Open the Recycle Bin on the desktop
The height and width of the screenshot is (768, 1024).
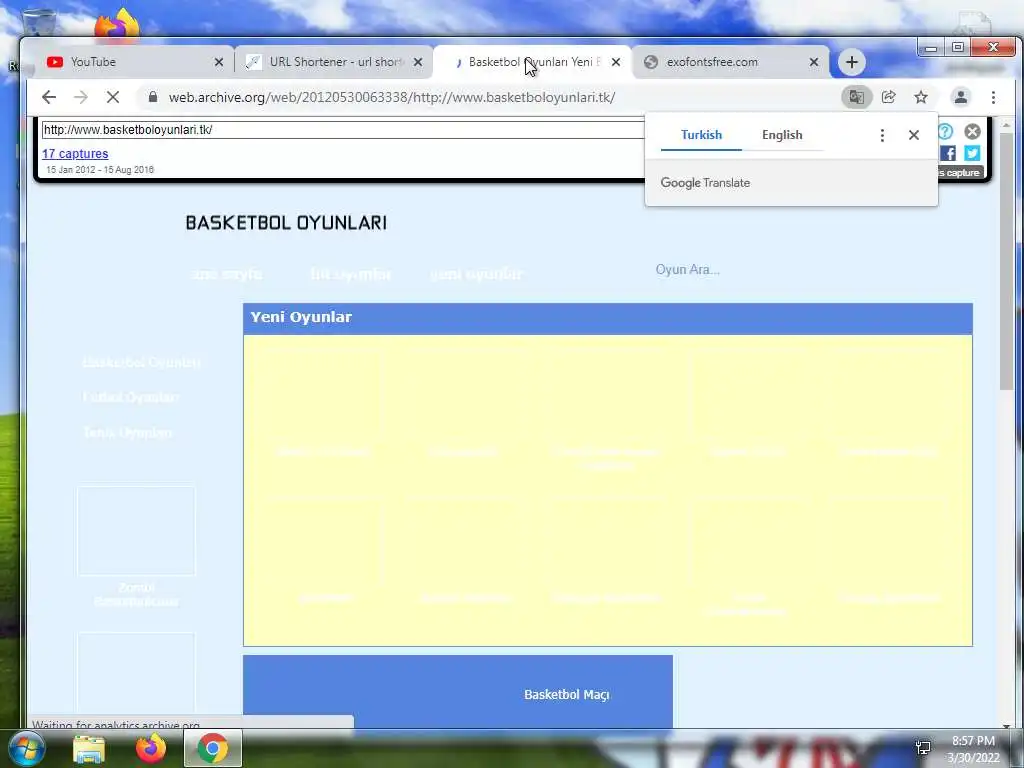(39, 23)
